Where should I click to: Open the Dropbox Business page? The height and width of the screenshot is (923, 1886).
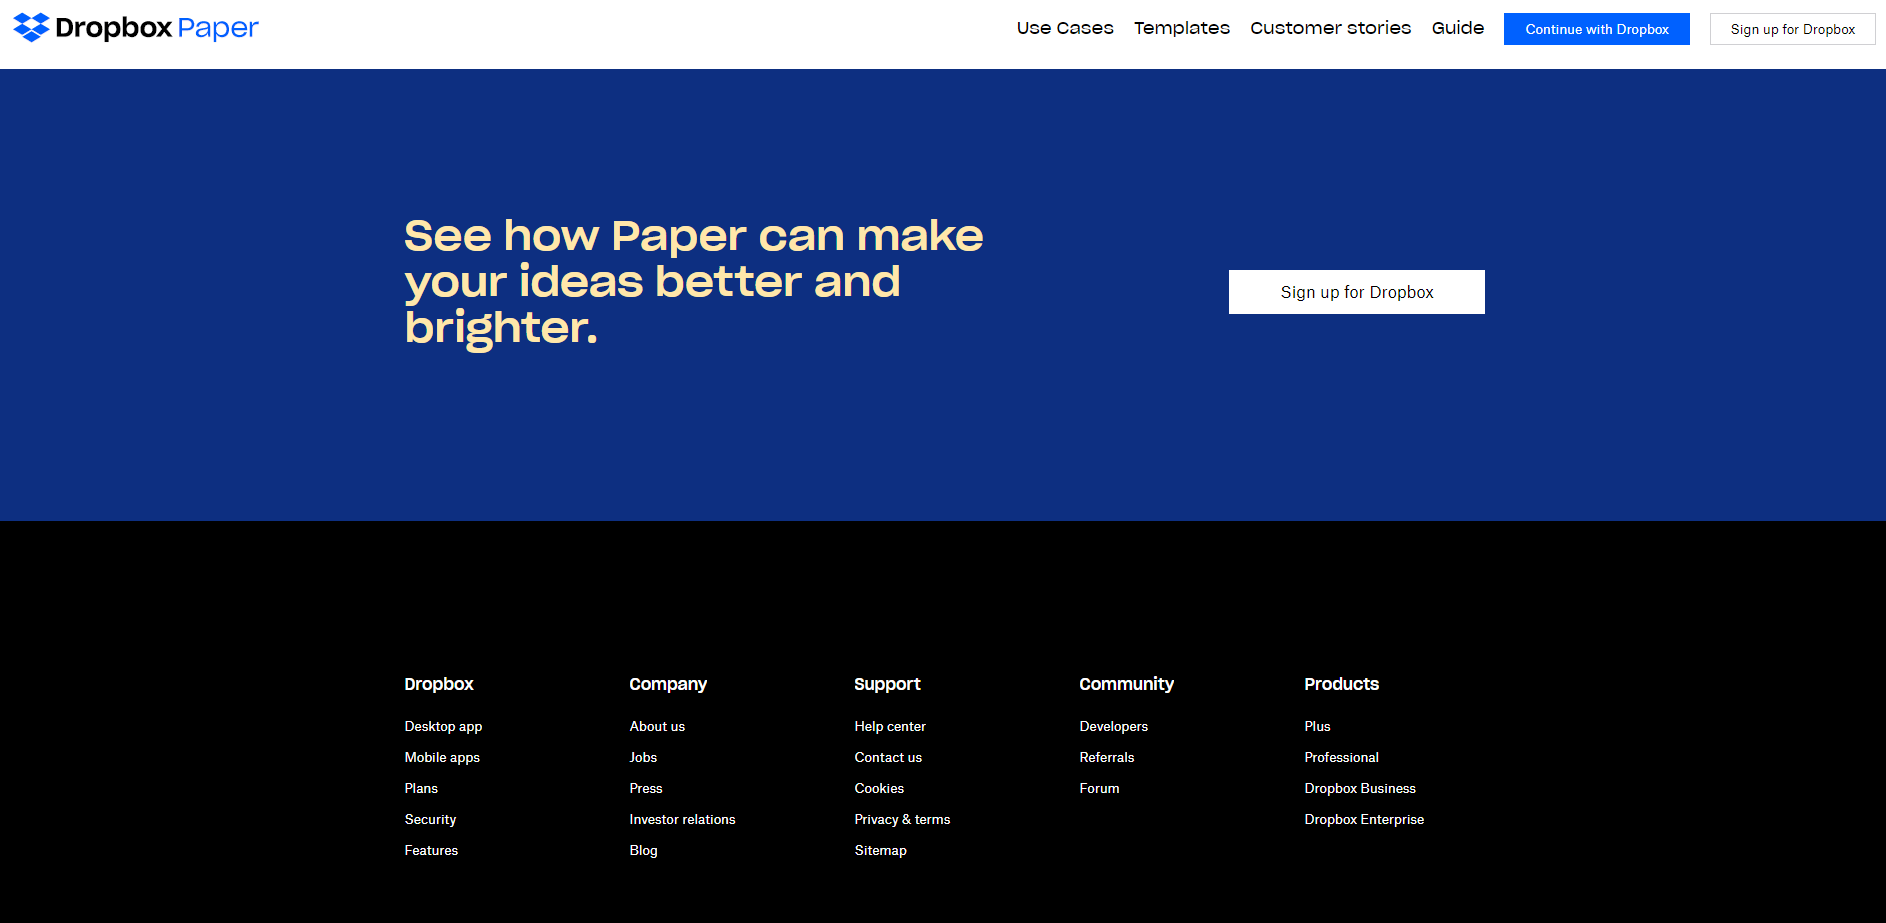1360,788
